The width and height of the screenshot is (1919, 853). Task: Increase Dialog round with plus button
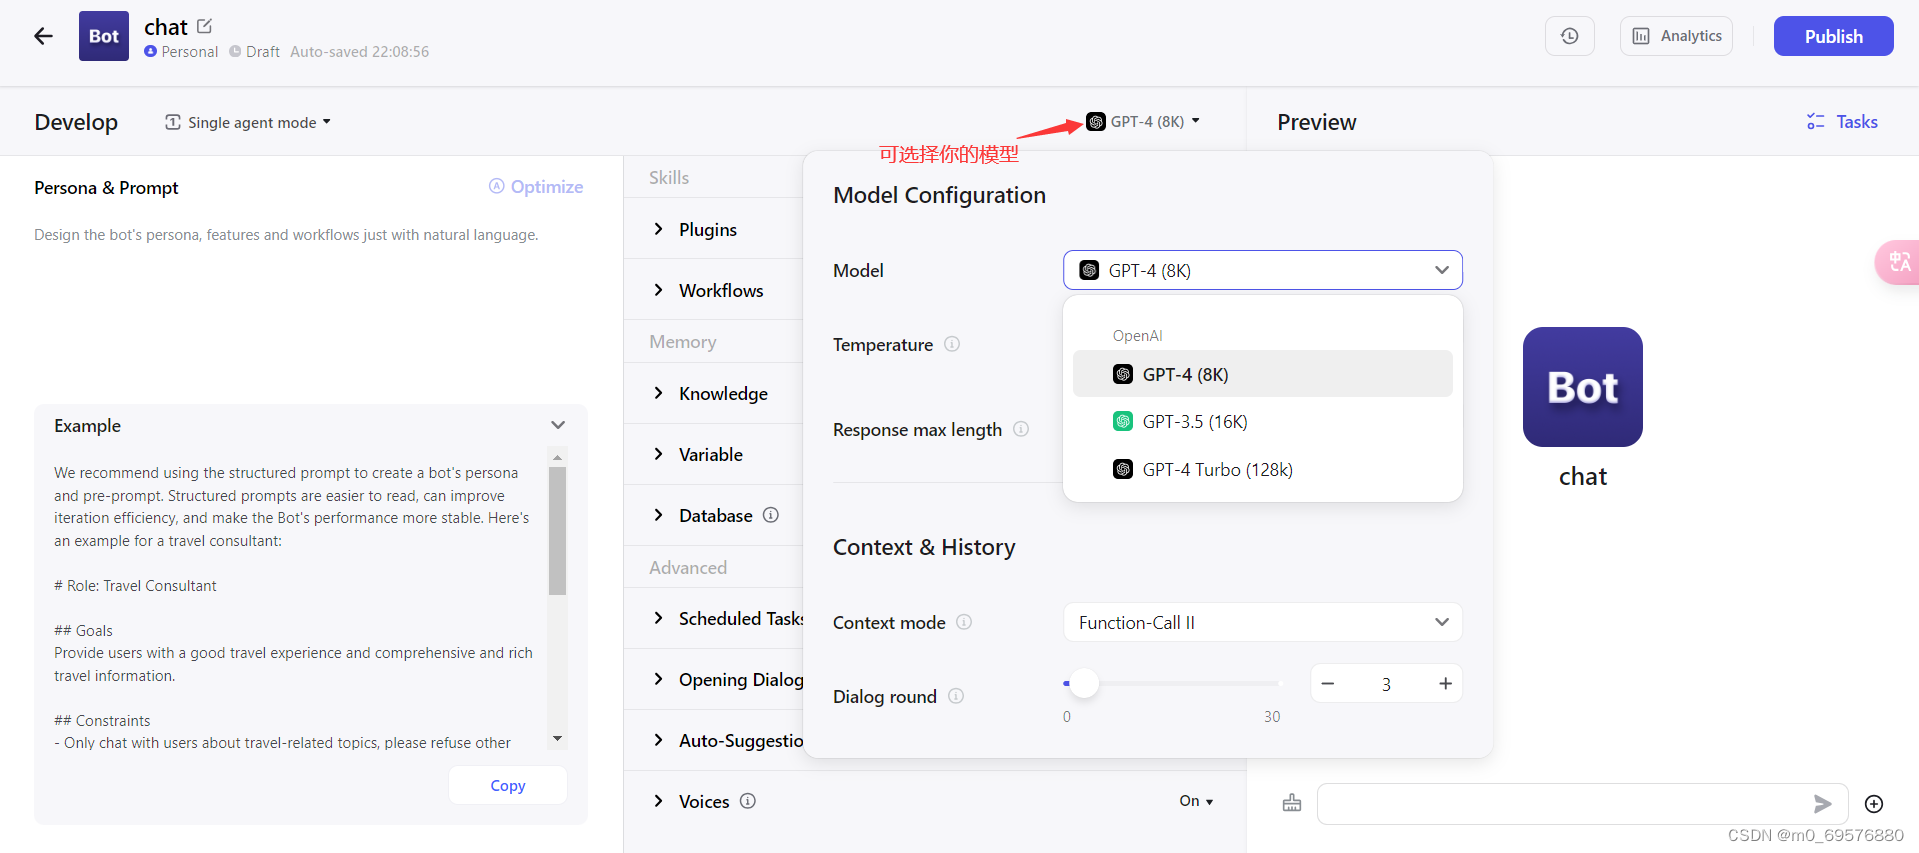[x=1445, y=683]
